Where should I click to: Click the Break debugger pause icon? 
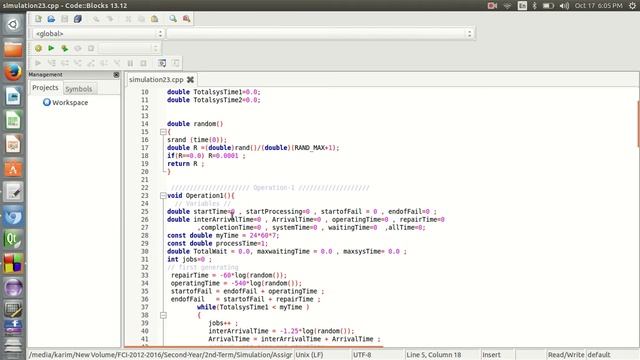130,63
